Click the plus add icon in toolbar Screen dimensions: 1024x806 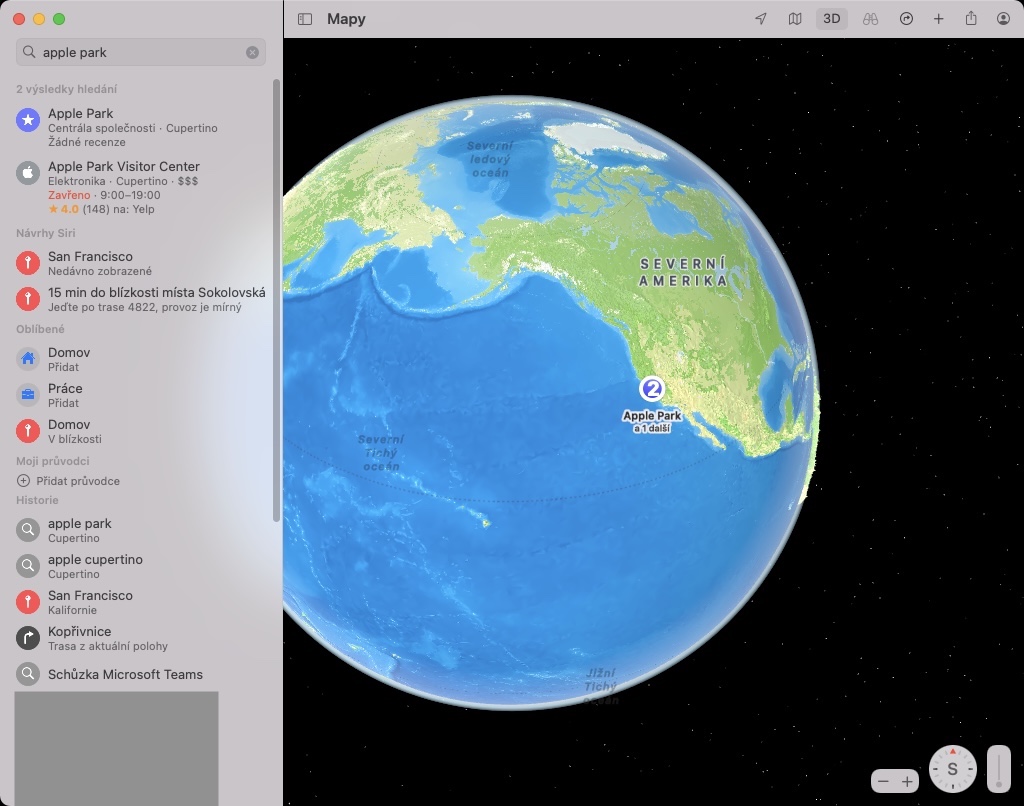(938, 19)
